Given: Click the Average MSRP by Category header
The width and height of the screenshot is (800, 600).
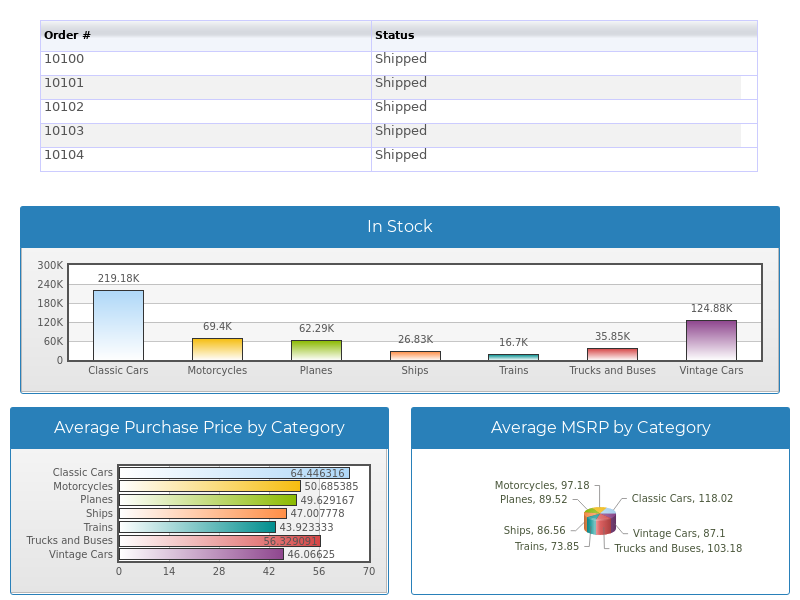Looking at the screenshot, I should pos(599,427).
